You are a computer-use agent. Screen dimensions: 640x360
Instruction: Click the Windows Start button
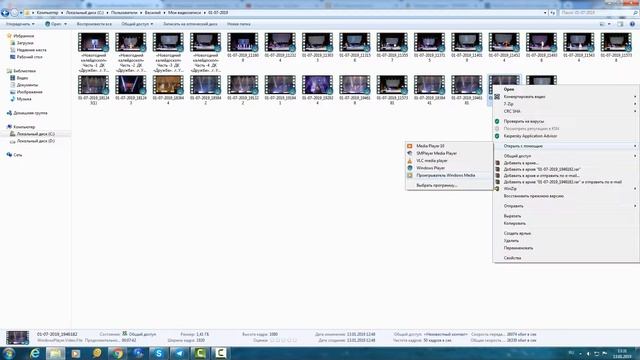9,353
